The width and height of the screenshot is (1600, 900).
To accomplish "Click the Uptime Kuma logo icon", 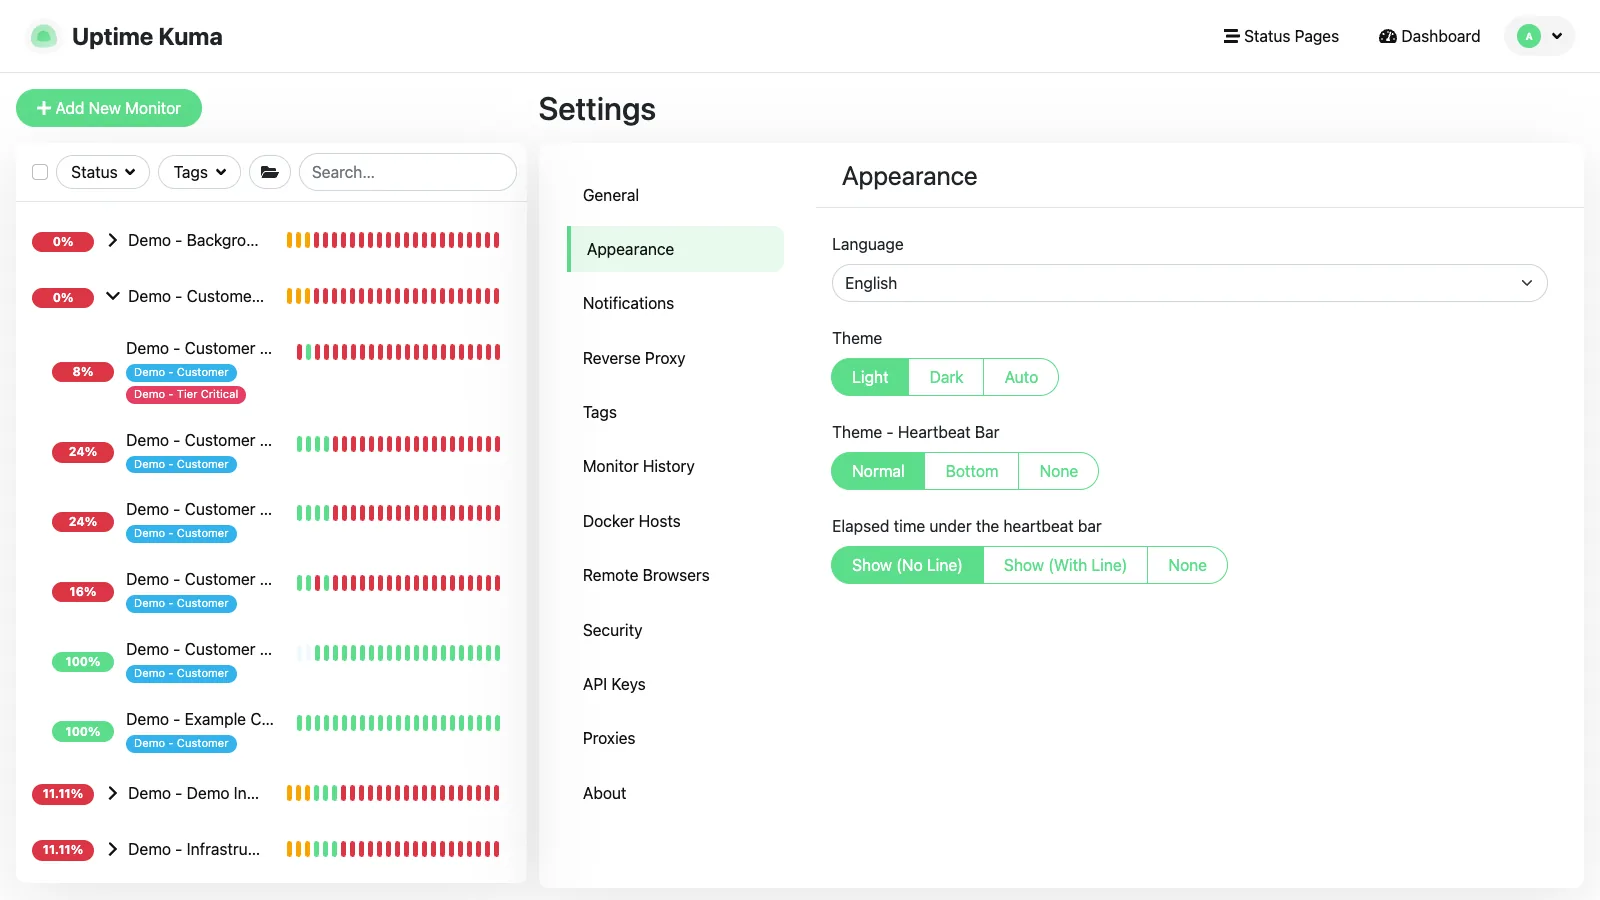I will pyautogui.click(x=43, y=37).
